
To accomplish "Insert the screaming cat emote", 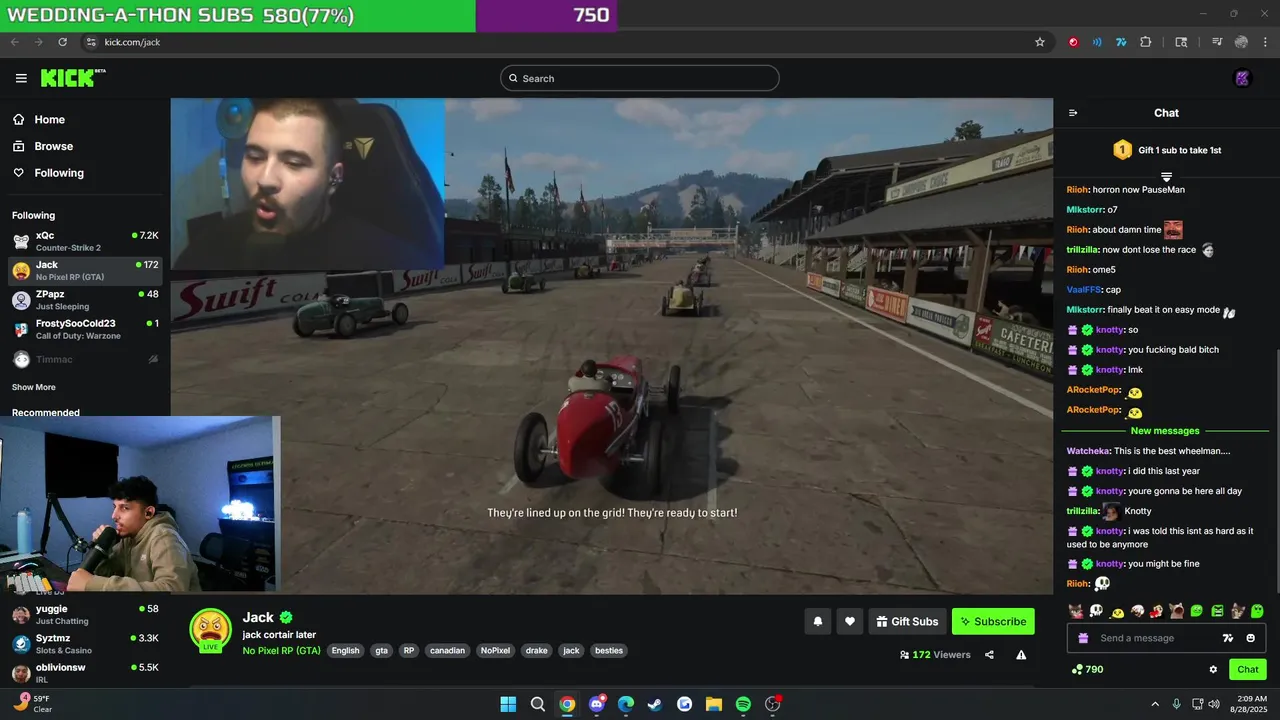I will click(1177, 611).
